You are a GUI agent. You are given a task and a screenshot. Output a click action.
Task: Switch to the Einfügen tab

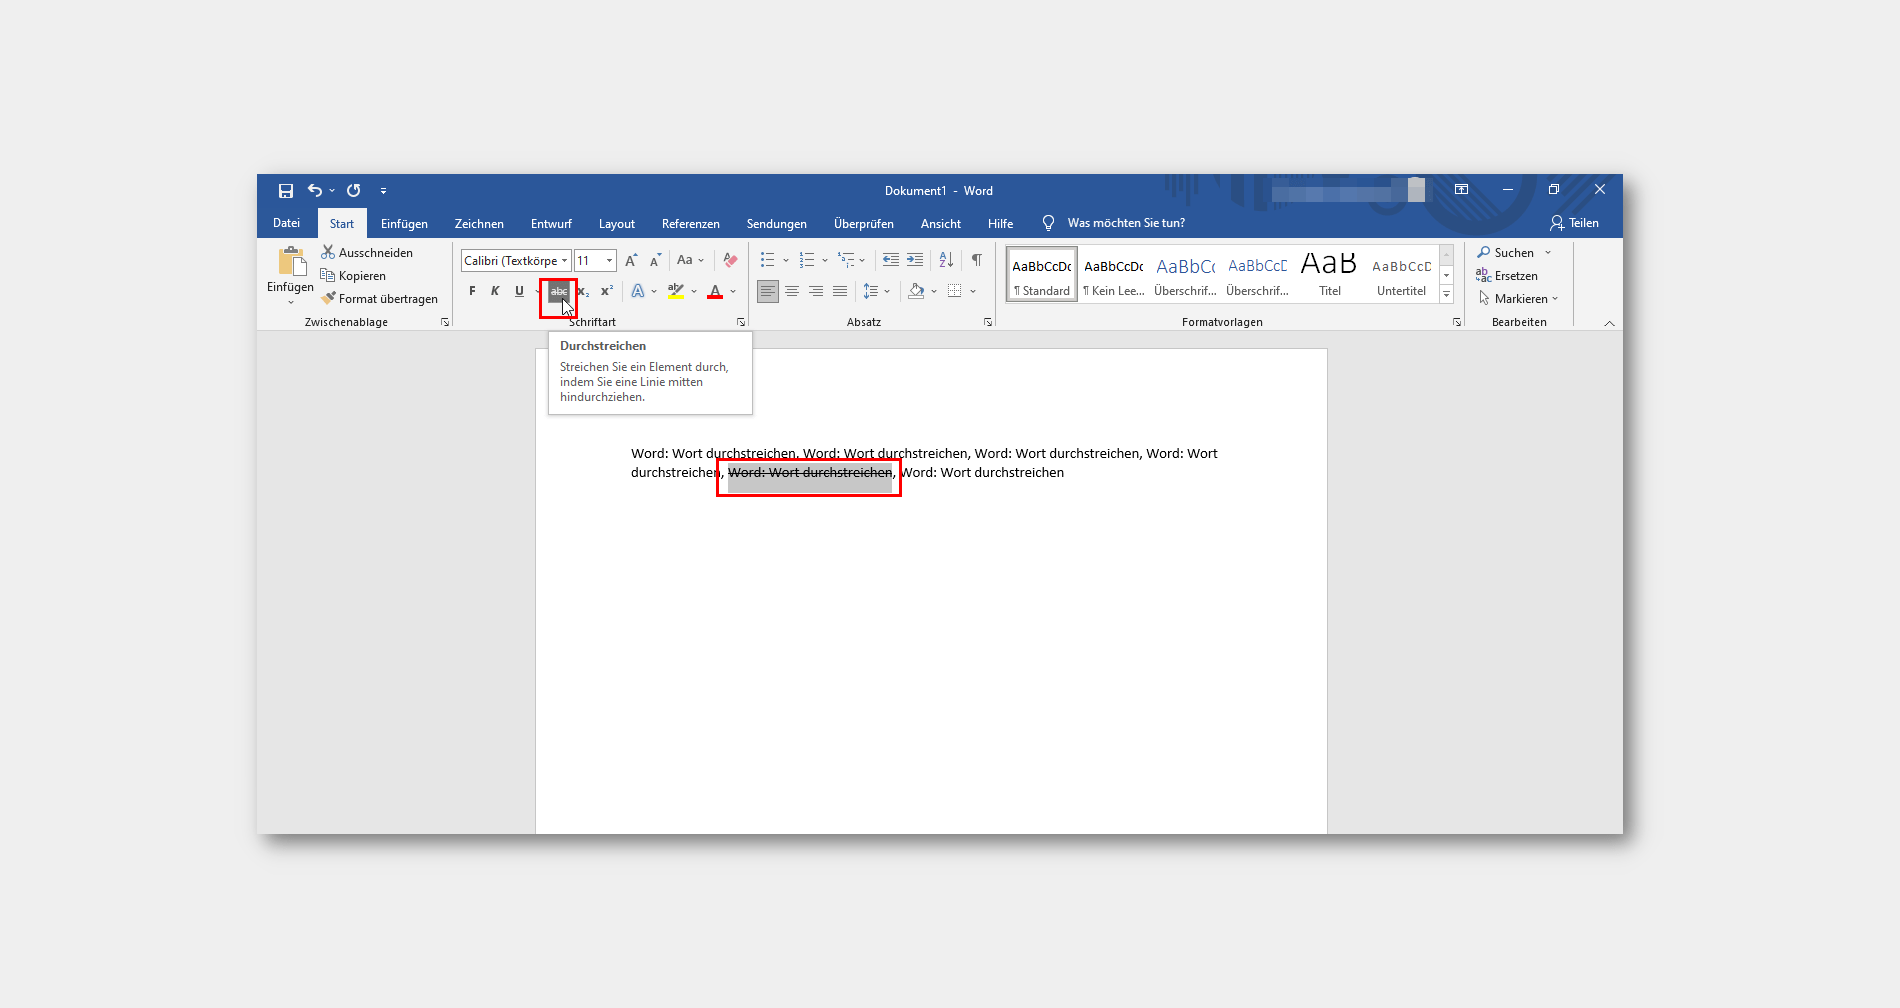[x=404, y=224]
